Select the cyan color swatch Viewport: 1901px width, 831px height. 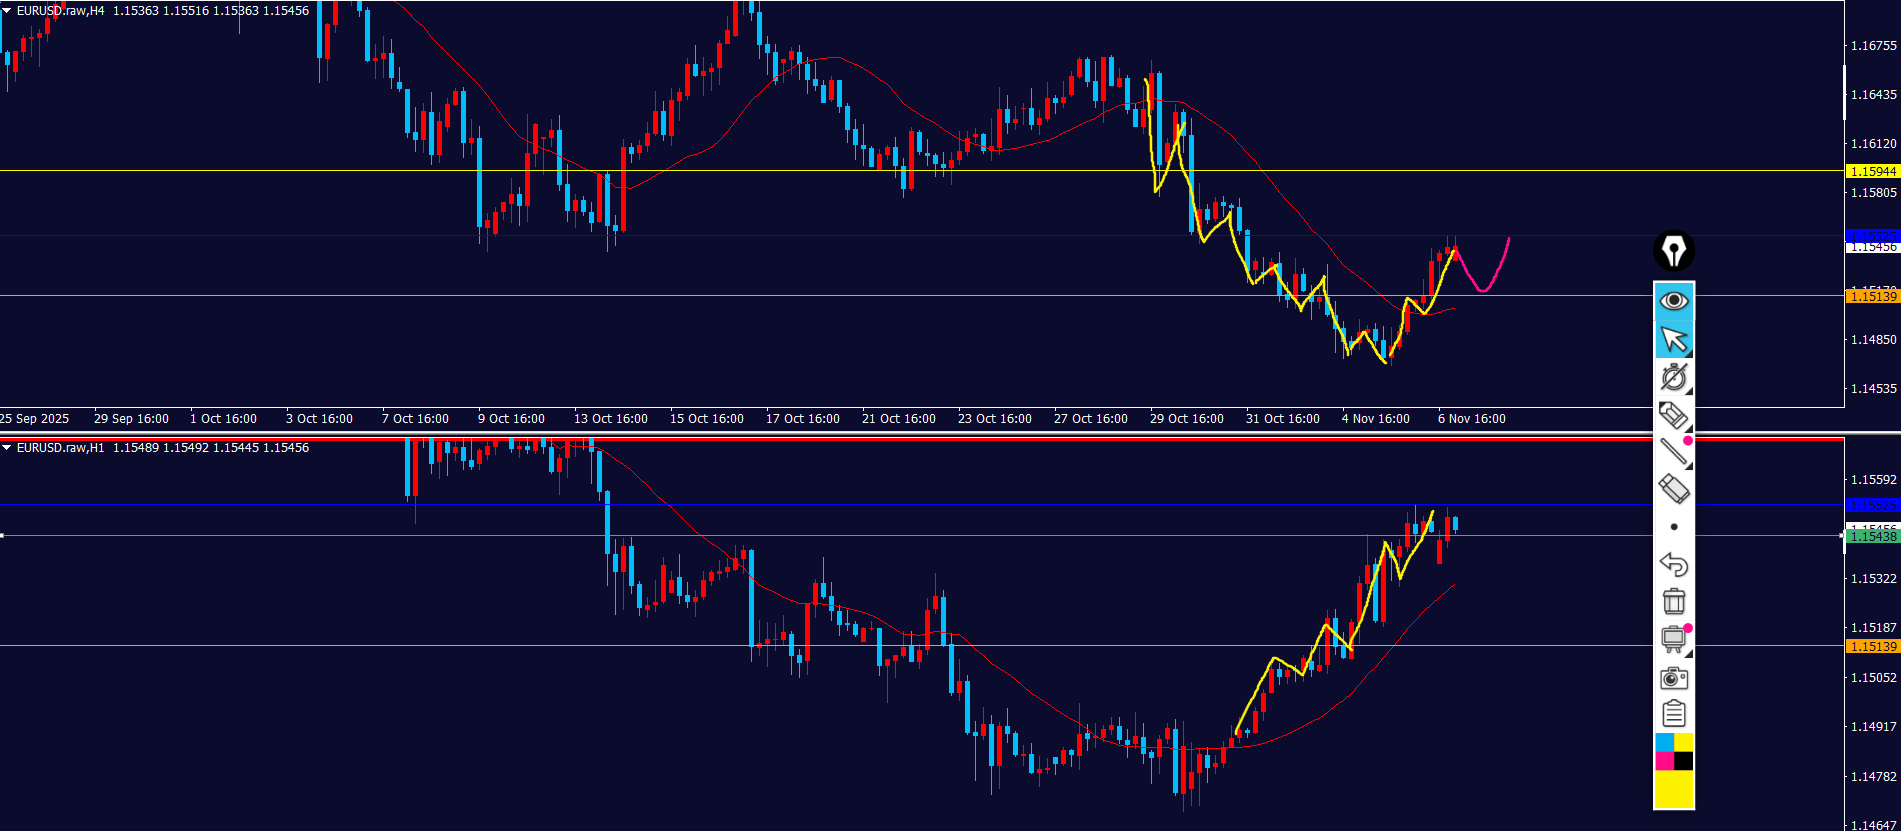pyautogui.click(x=1664, y=742)
